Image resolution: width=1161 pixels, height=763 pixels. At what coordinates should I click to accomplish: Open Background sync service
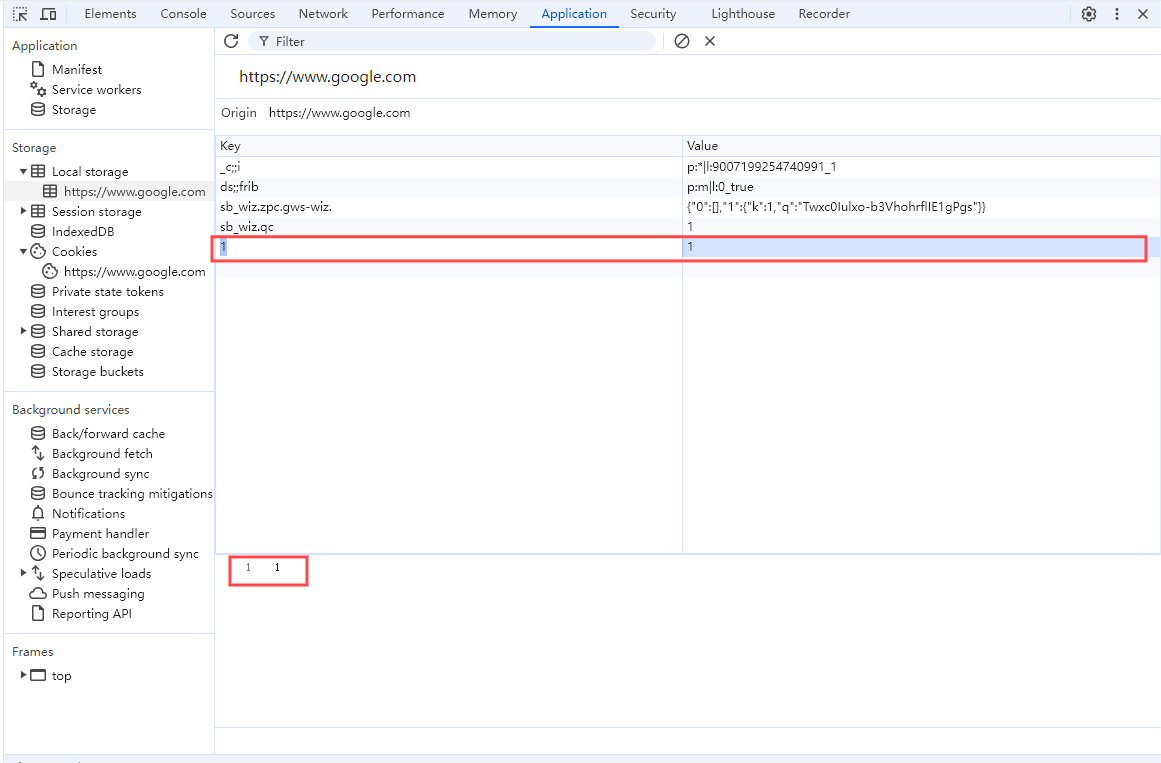(101, 474)
